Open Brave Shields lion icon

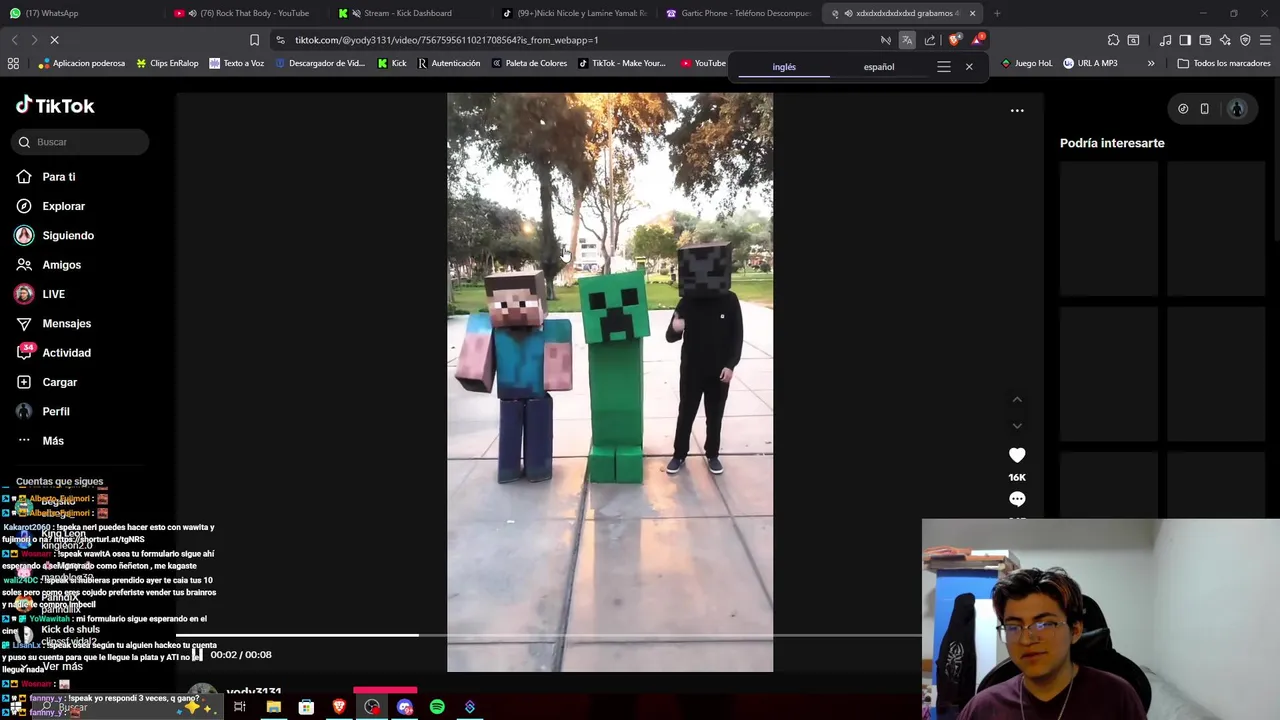tap(953, 40)
